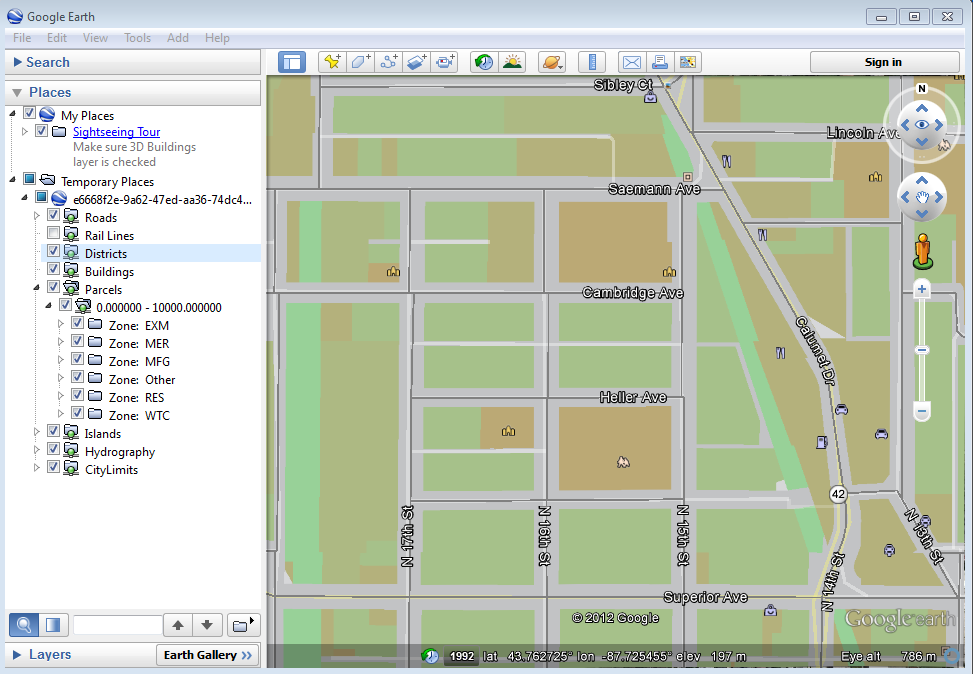The image size is (973, 674).
Task: Add an Image Overlay
Action: [x=416, y=61]
